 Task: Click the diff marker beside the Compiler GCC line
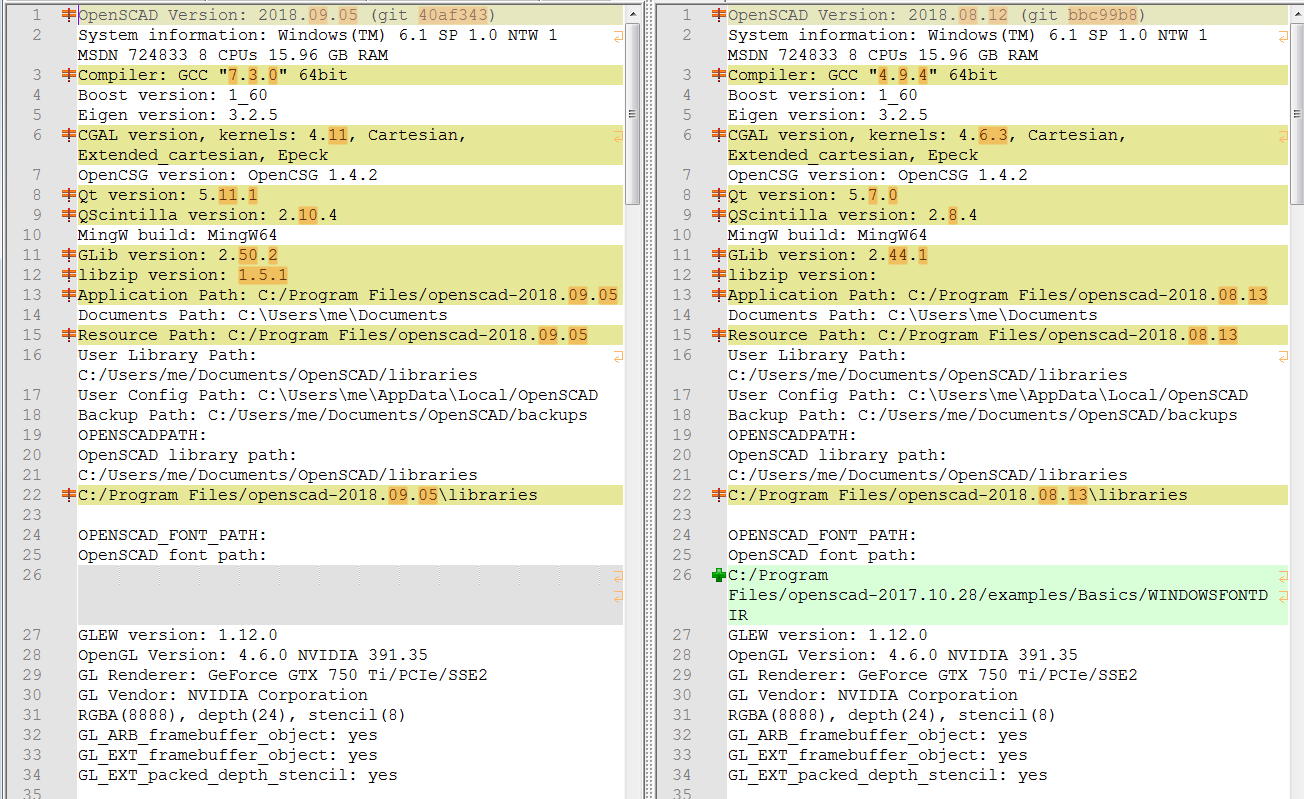(70, 74)
